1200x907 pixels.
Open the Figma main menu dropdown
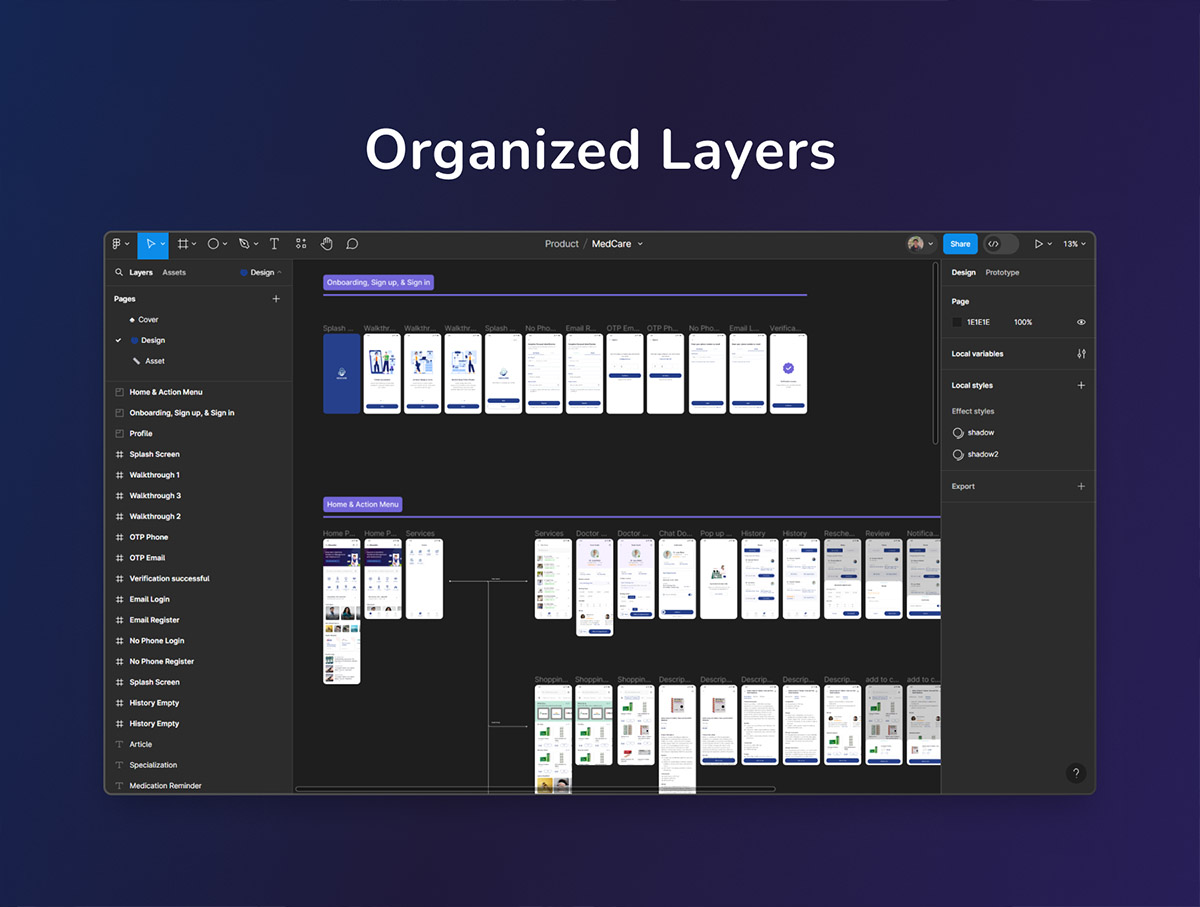120,244
